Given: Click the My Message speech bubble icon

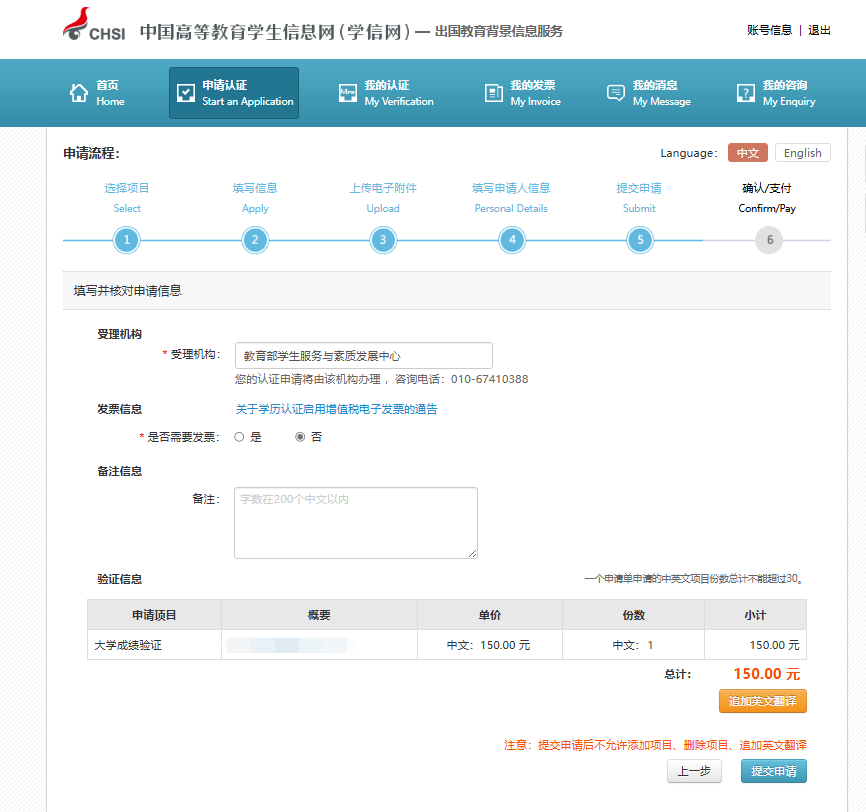Looking at the screenshot, I should 616,93.
